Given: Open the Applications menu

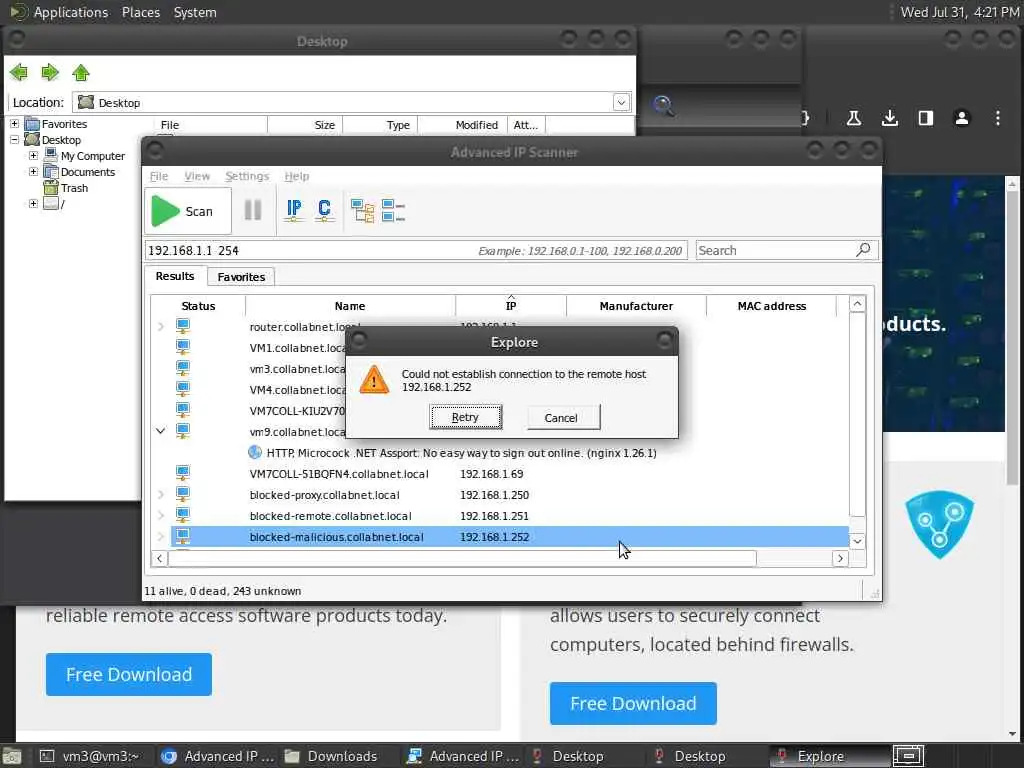Looking at the screenshot, I should tap(71, 12).
